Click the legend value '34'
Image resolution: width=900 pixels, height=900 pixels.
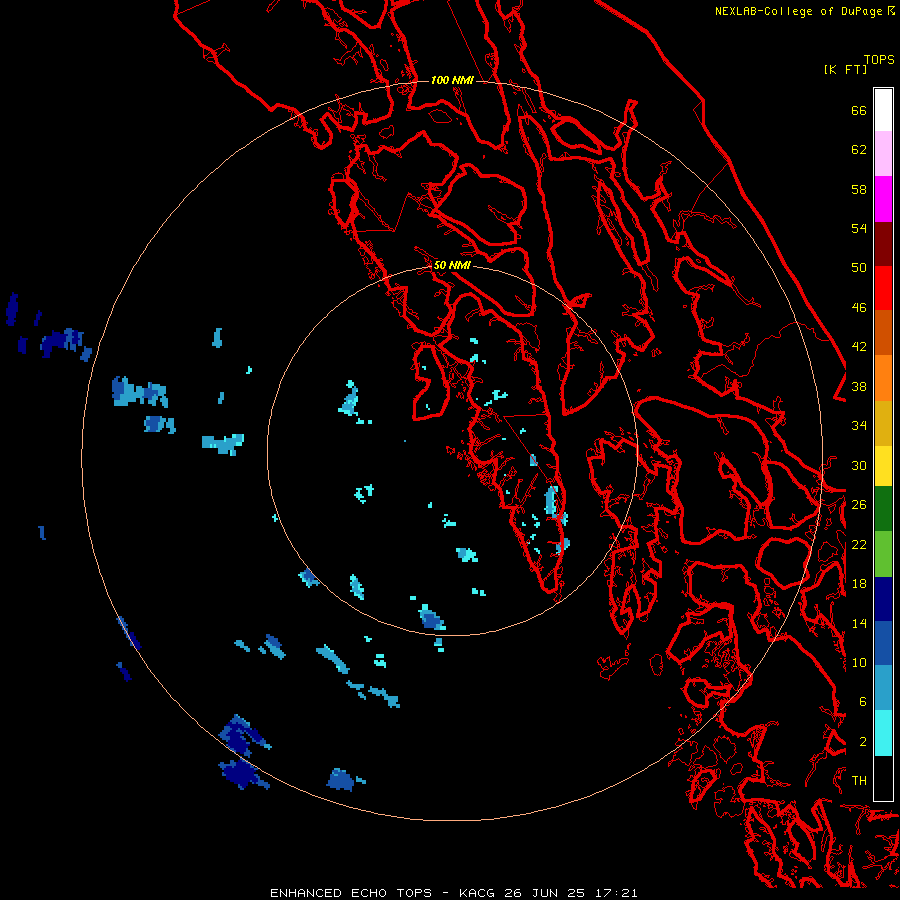859,426
